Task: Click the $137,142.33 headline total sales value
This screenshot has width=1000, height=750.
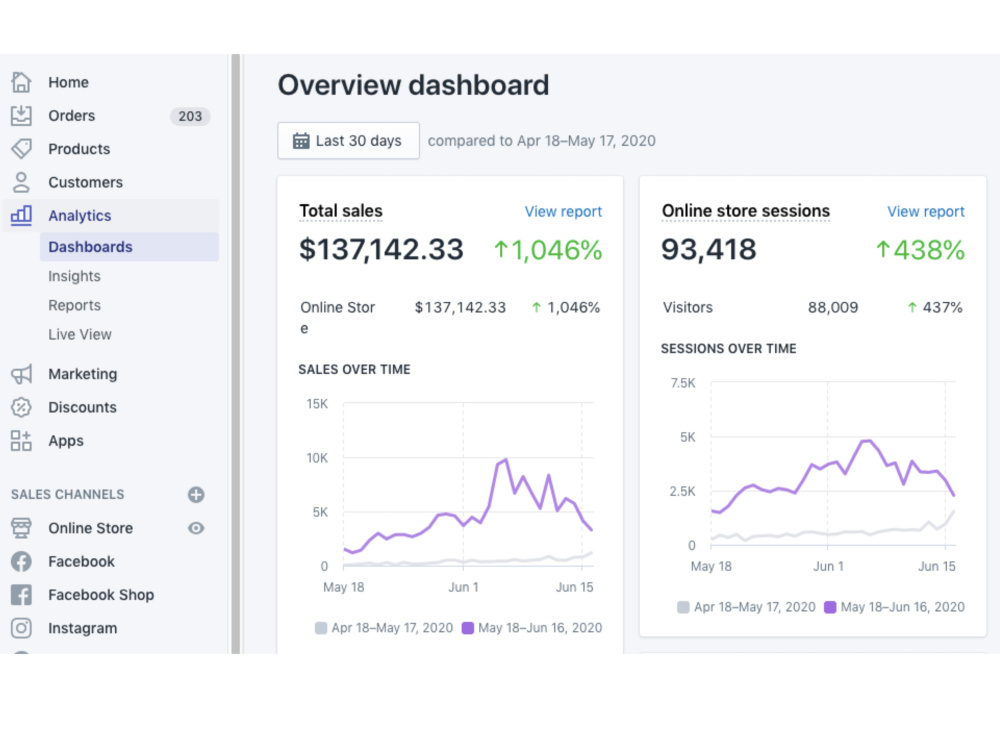Action: 381,249
